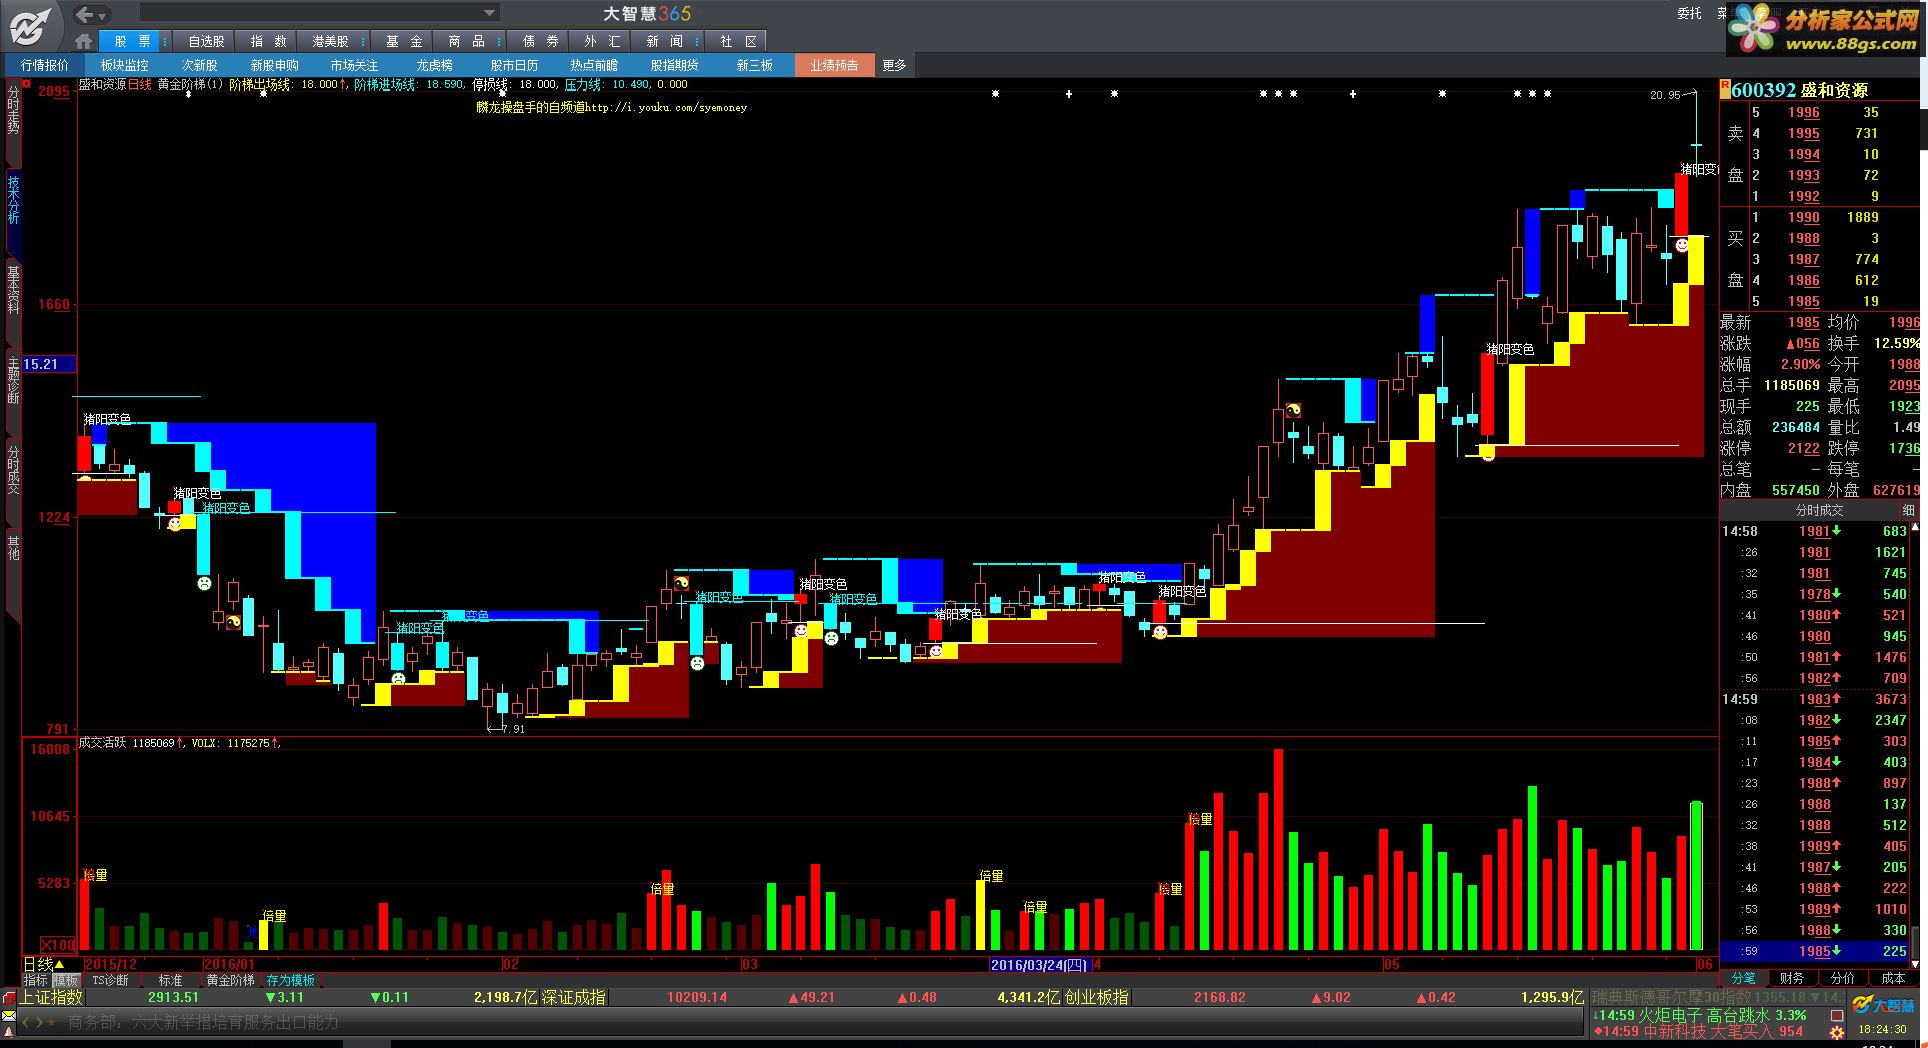Expand the 新闻 submenu dots
Image resolution: width=1928 pixels, height=1048 pixels.
697,41
